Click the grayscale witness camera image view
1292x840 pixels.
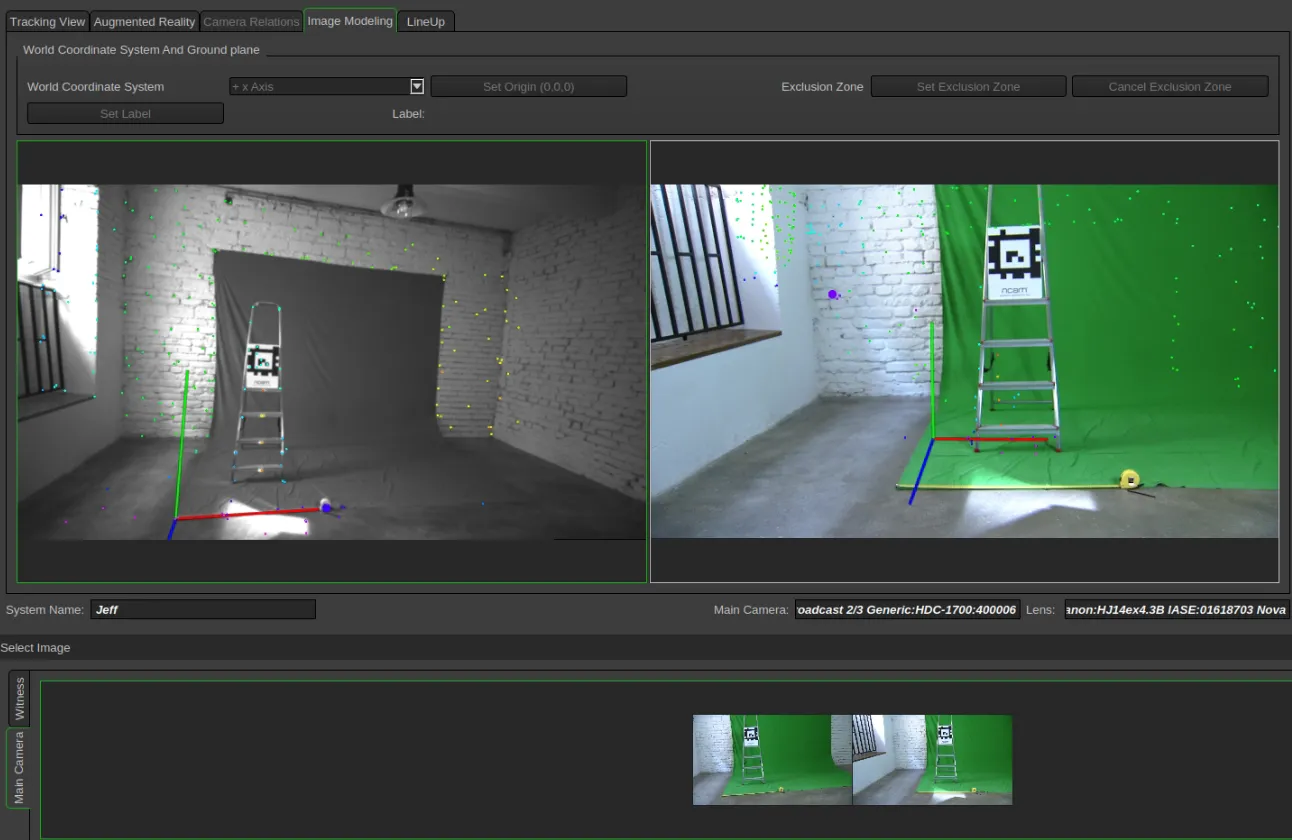[332, 362]
